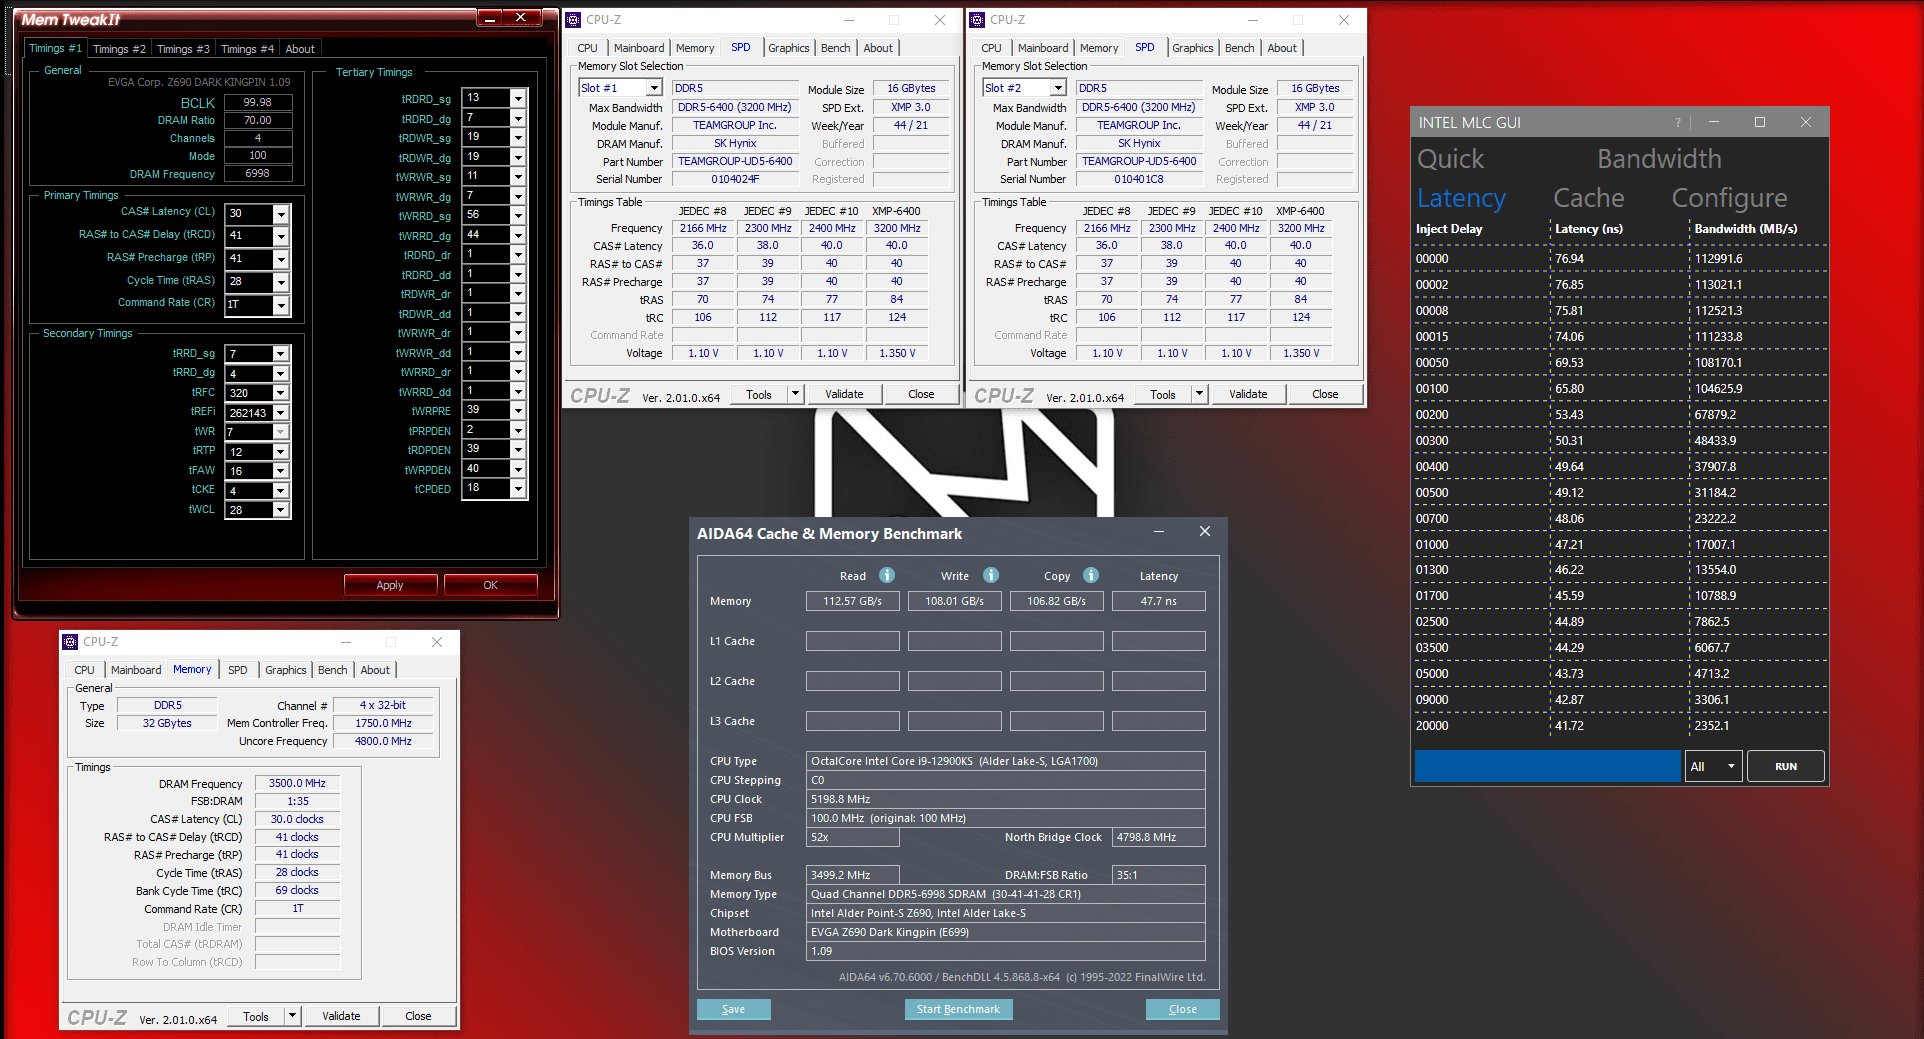The height and width of the screenshot is (1039, 1924).
Task: Click the Inject Delay 20000 row in Intel MLC GUI
Action: pos(1620,726)
